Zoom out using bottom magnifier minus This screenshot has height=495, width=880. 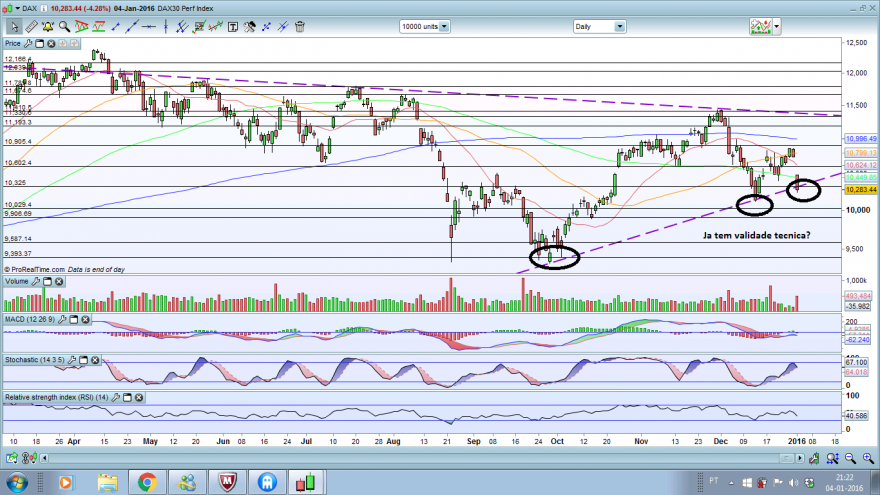[x=850, y=459]
